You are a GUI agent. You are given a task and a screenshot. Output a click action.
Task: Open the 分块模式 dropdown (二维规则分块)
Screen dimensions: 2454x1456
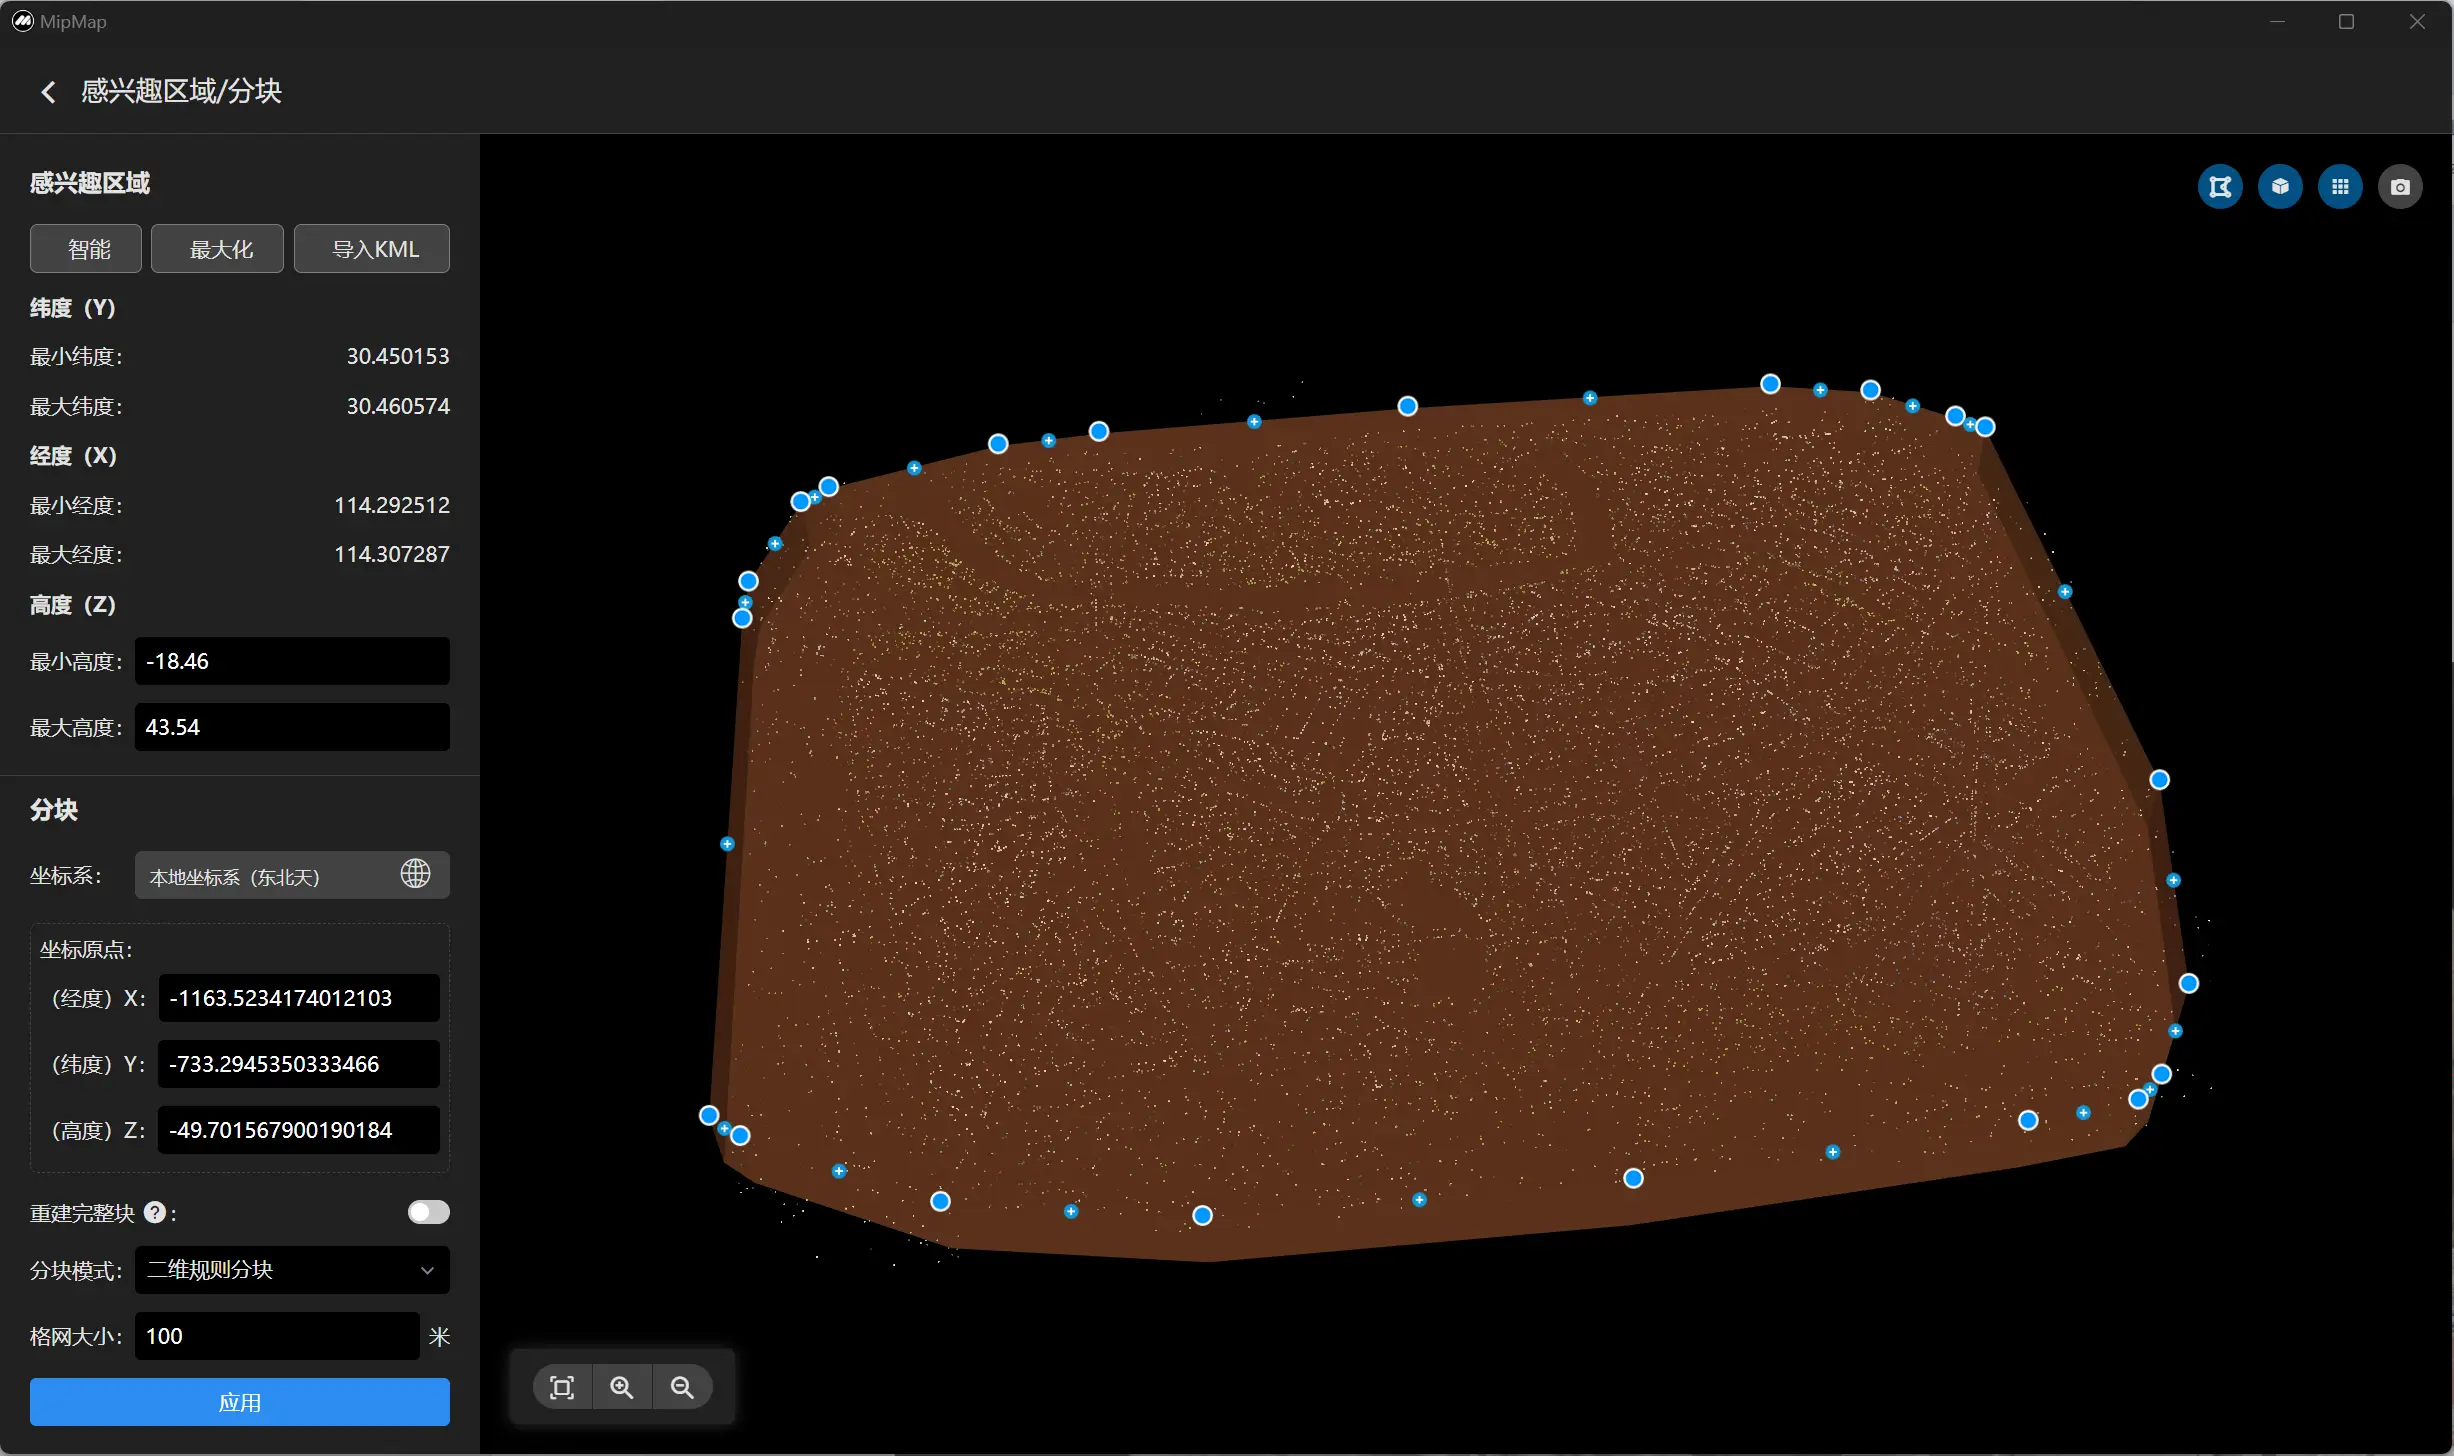tap(291, 1269)
